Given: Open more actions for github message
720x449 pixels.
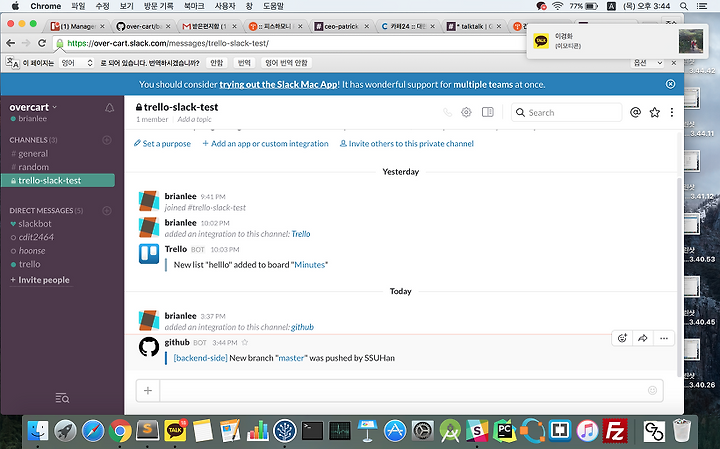Looking at the screenshot, I should coord(664,338).
